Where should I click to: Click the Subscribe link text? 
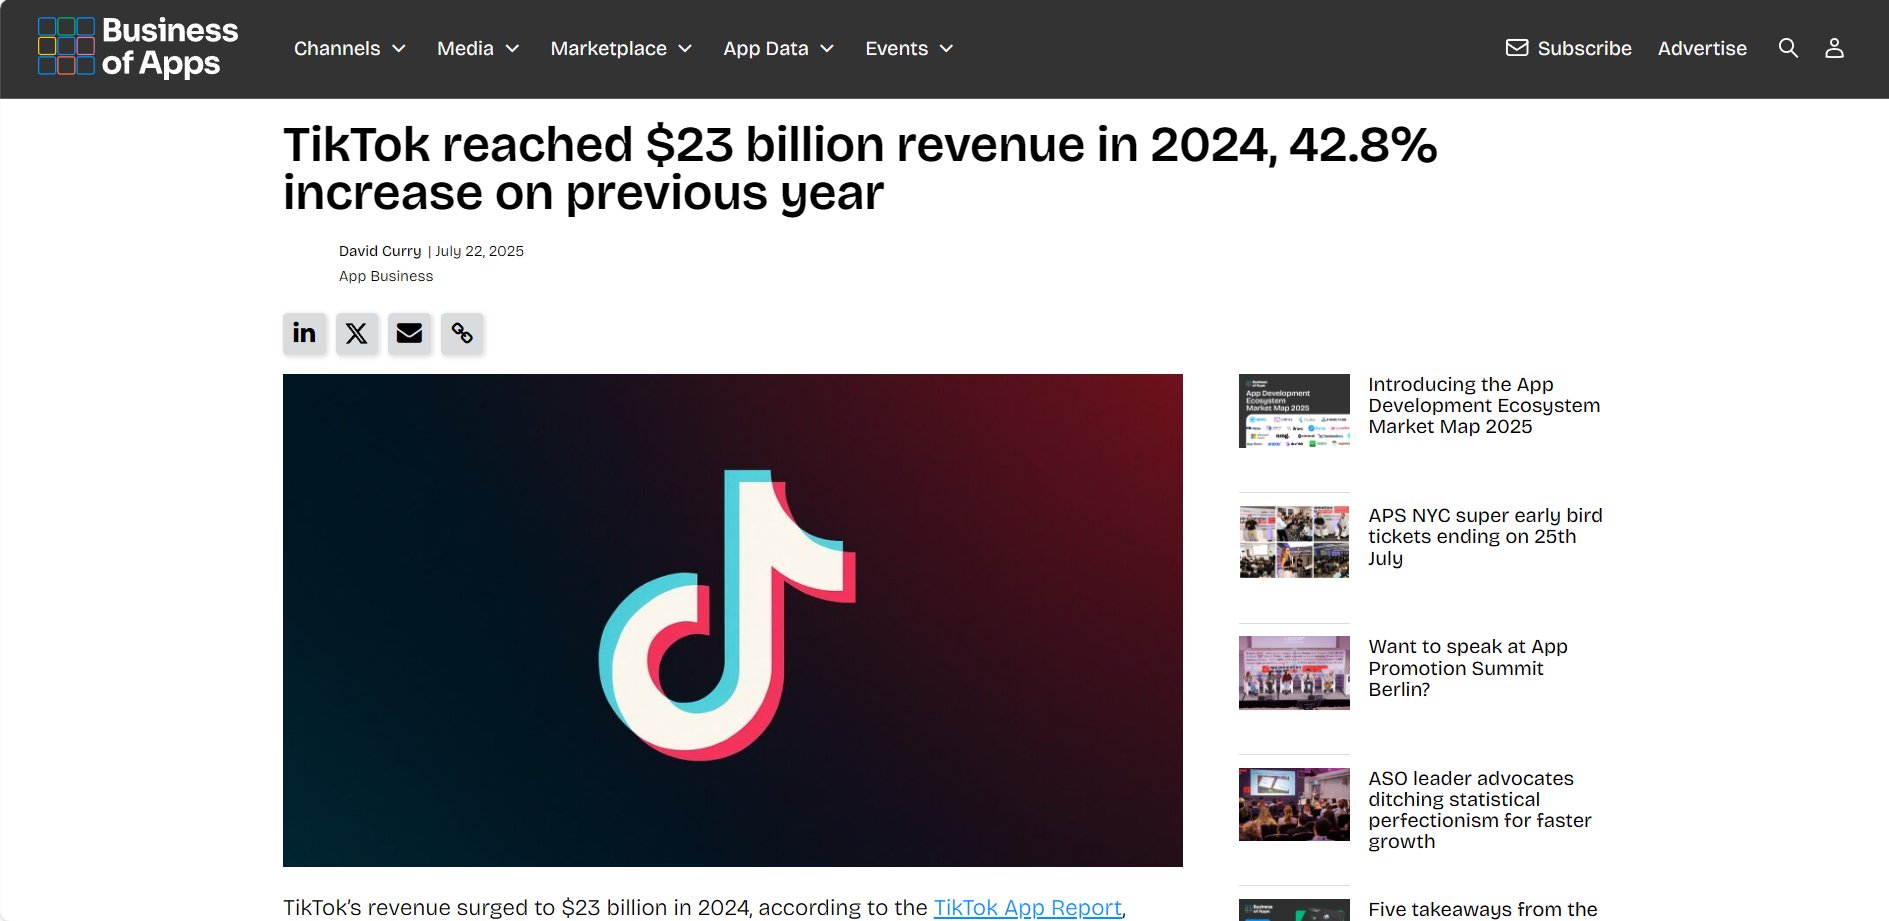pos(1584,48)
